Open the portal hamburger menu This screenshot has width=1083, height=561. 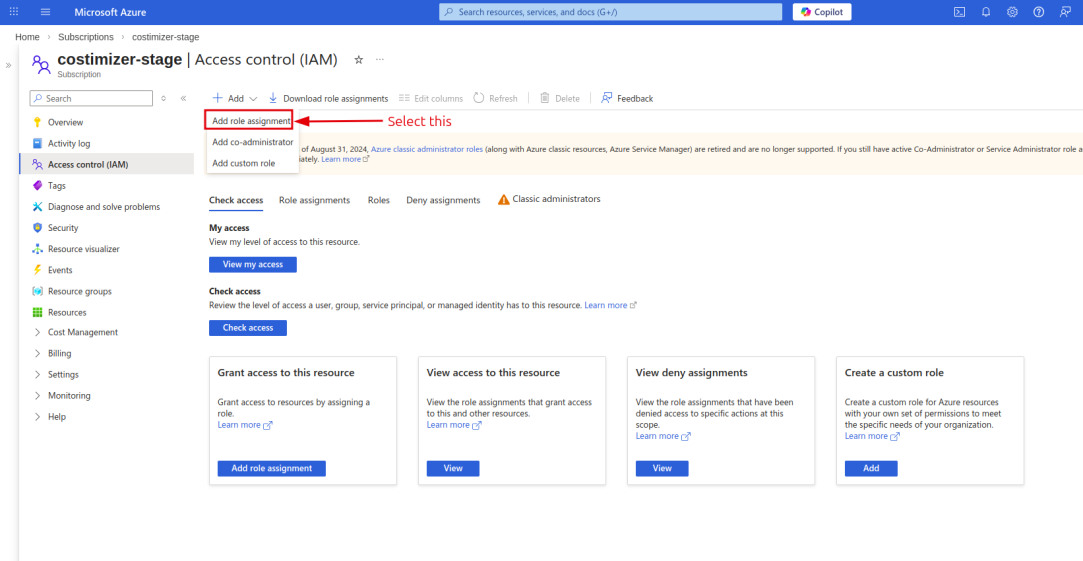click(x=46, y=12)
